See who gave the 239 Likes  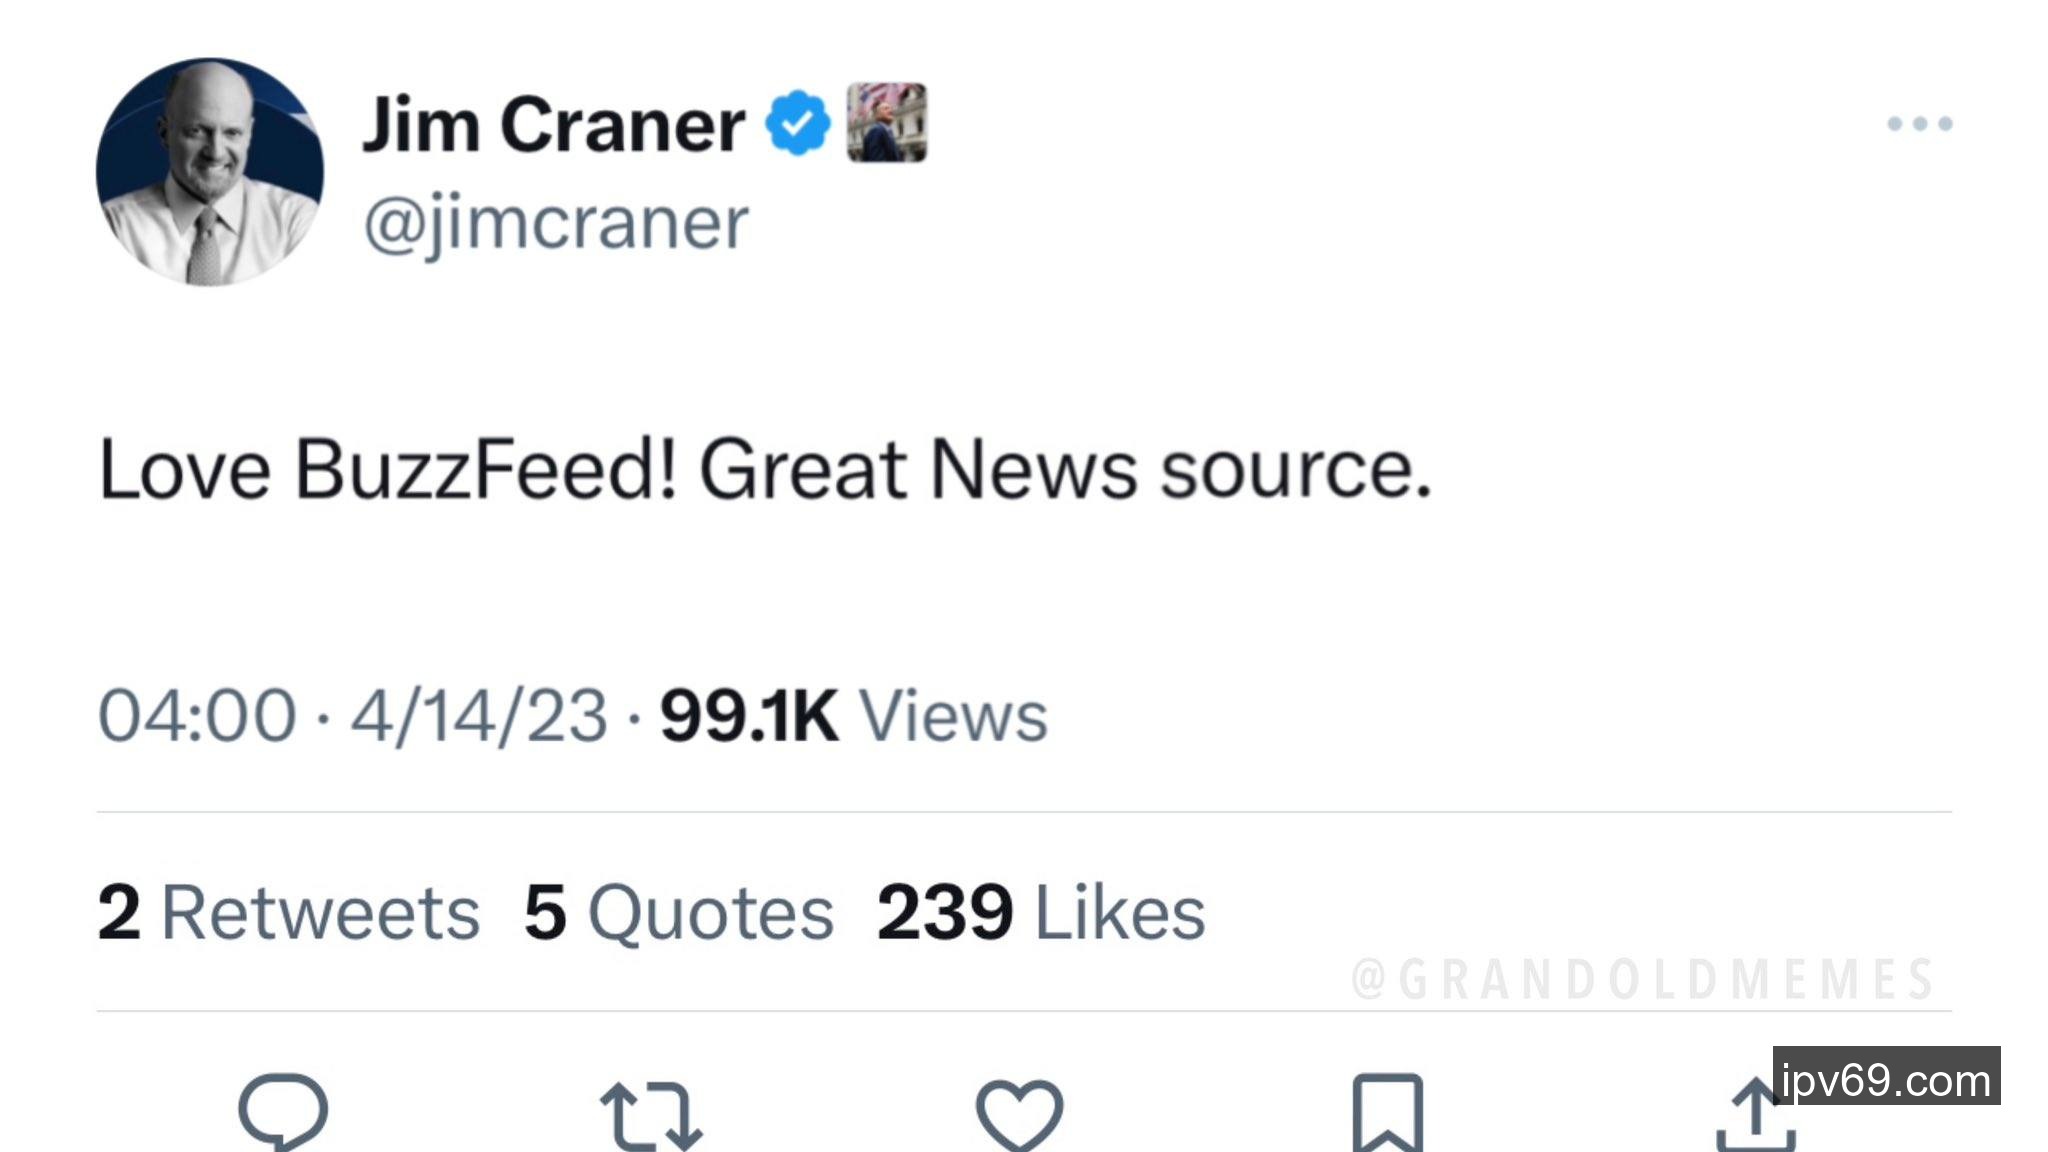point(1040,912)
